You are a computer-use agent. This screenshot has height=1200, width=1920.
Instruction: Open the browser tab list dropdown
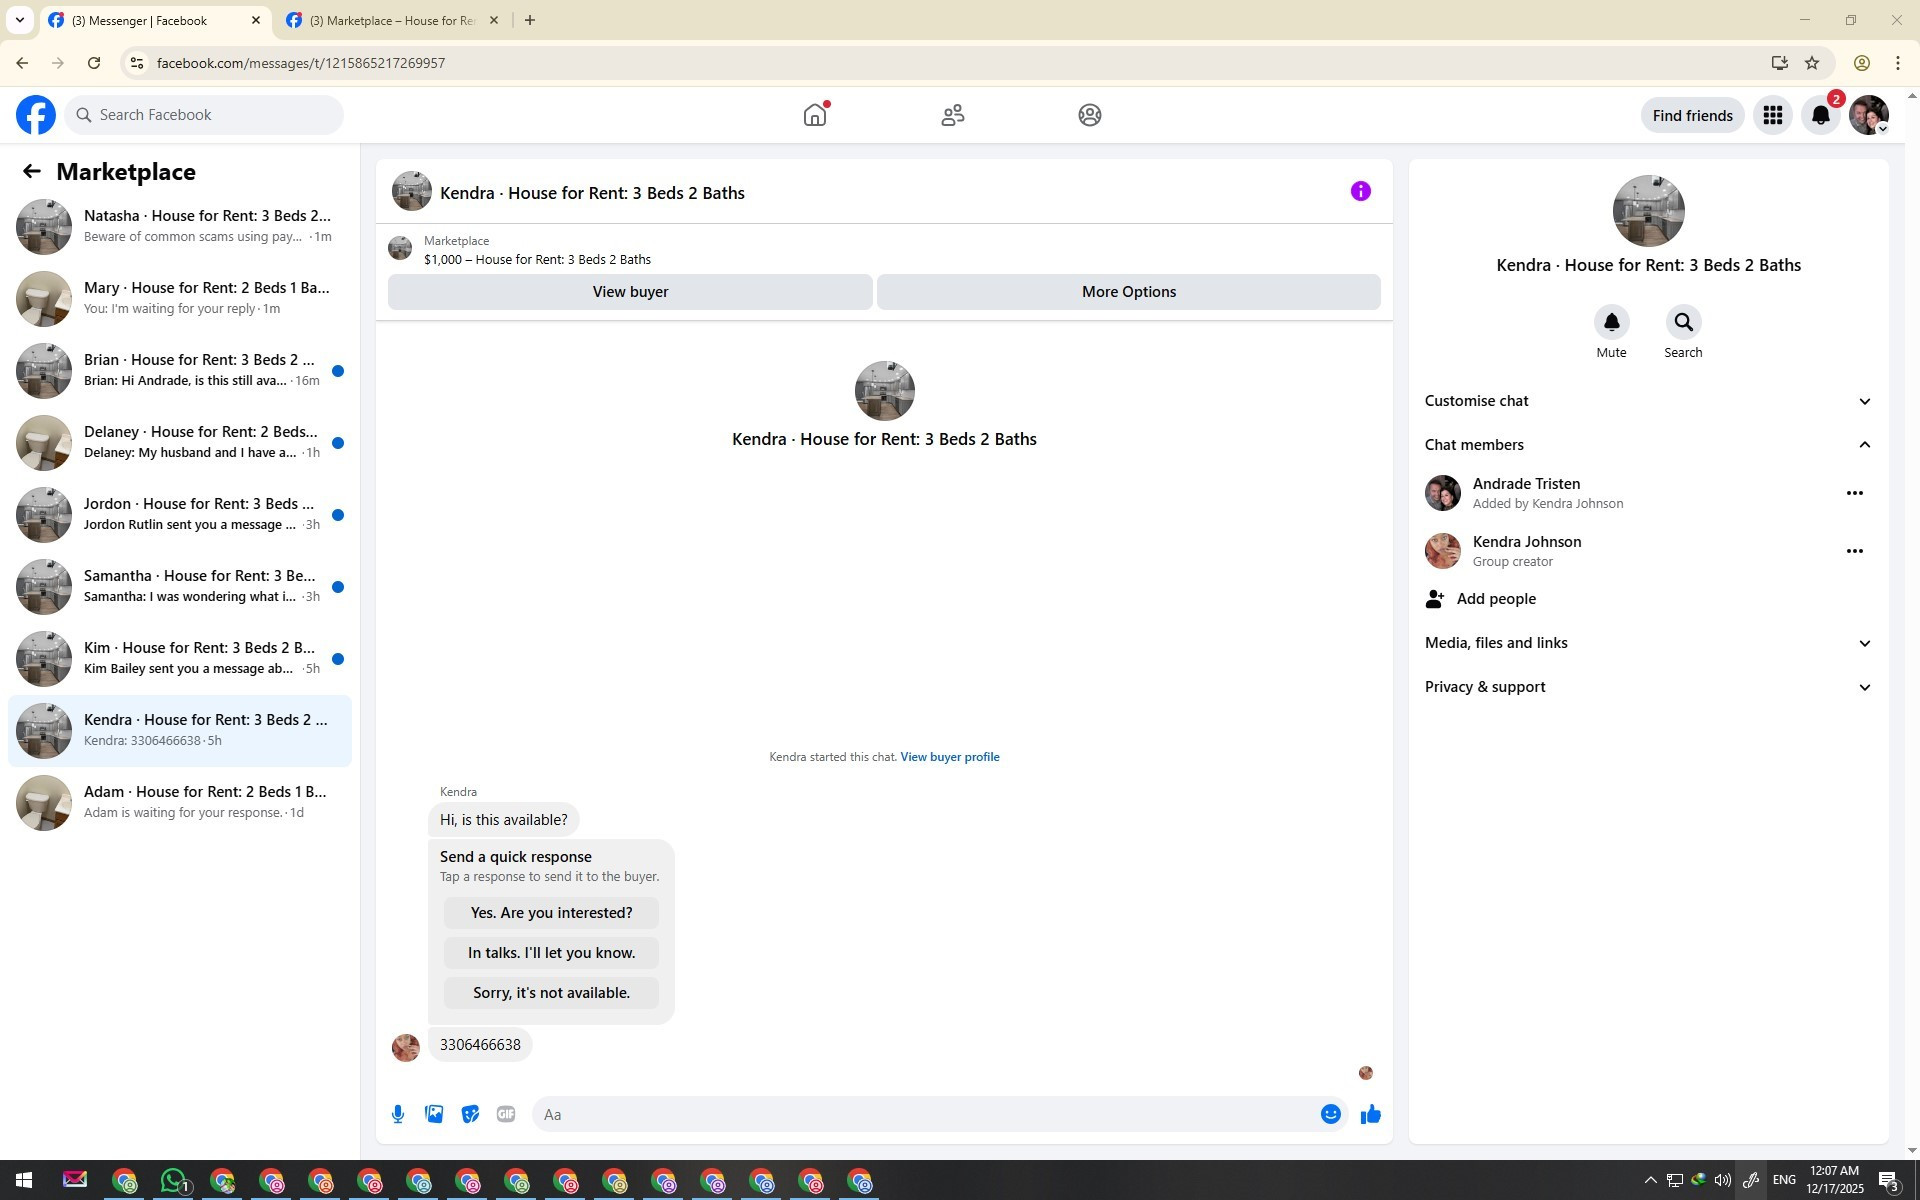click(20, 20)
